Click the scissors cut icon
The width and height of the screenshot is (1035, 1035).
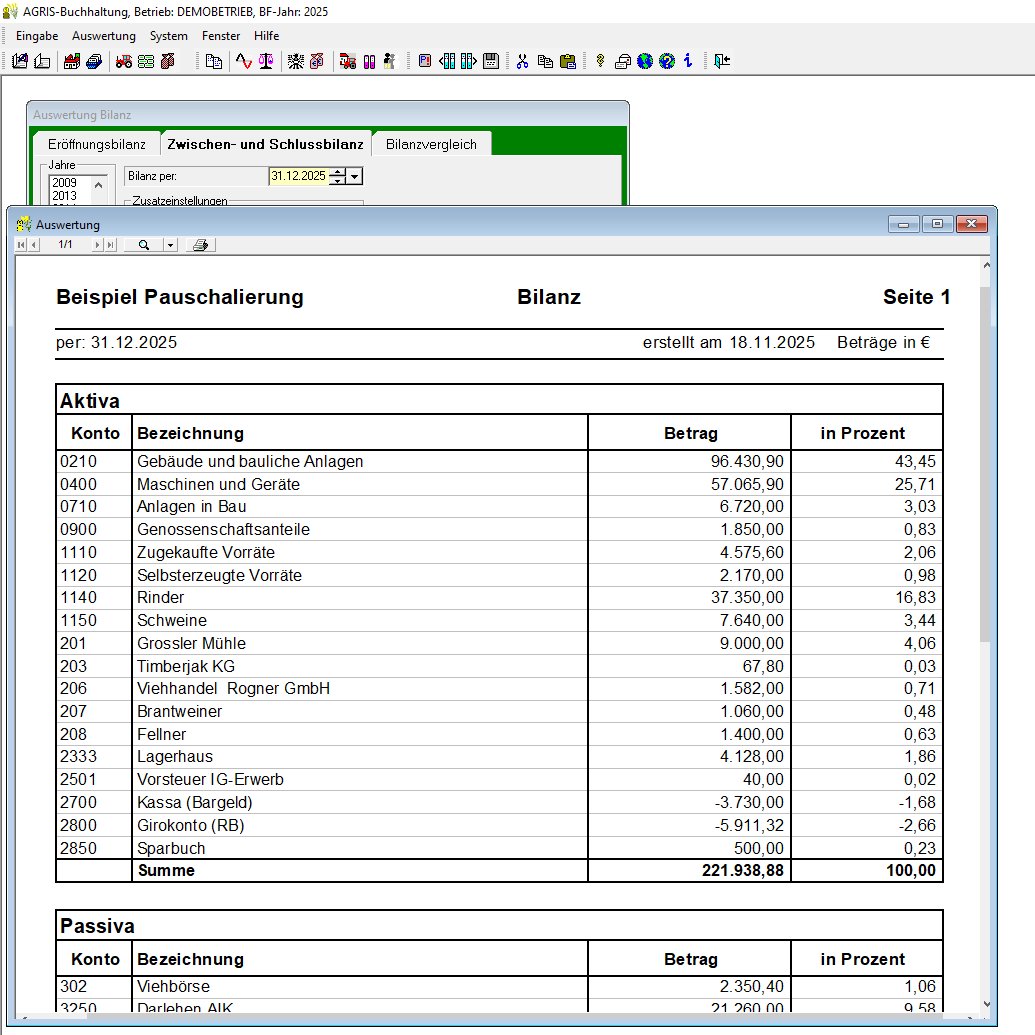click(x=522, y=61)
